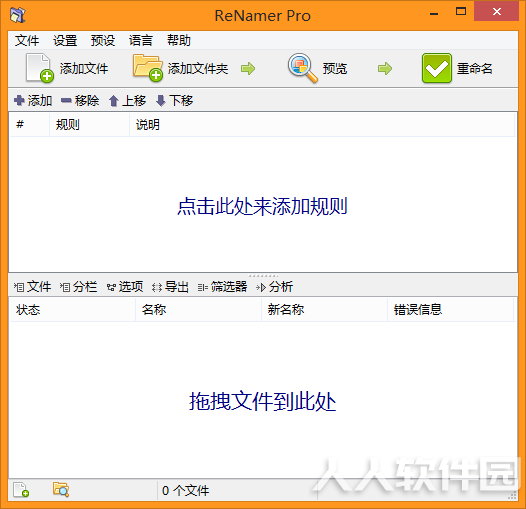Click the 添加文件 (Add Files) page icon

[40, 68]
